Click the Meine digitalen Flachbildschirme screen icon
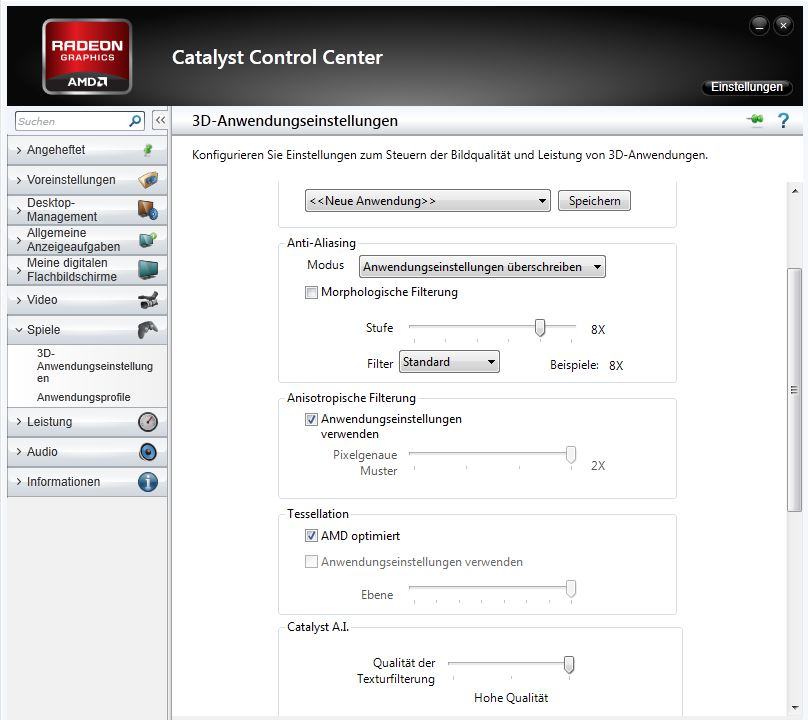The image size is (808, 720). (148, 270)
